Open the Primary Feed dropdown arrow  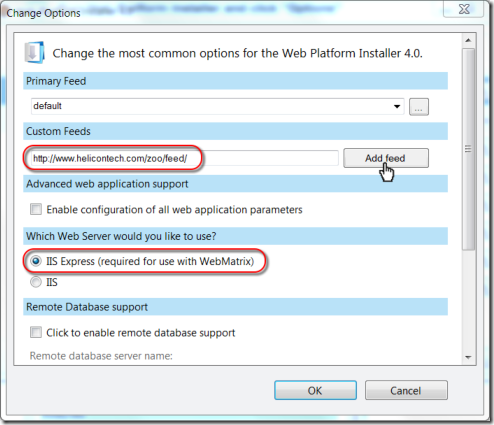pos(397,107)
